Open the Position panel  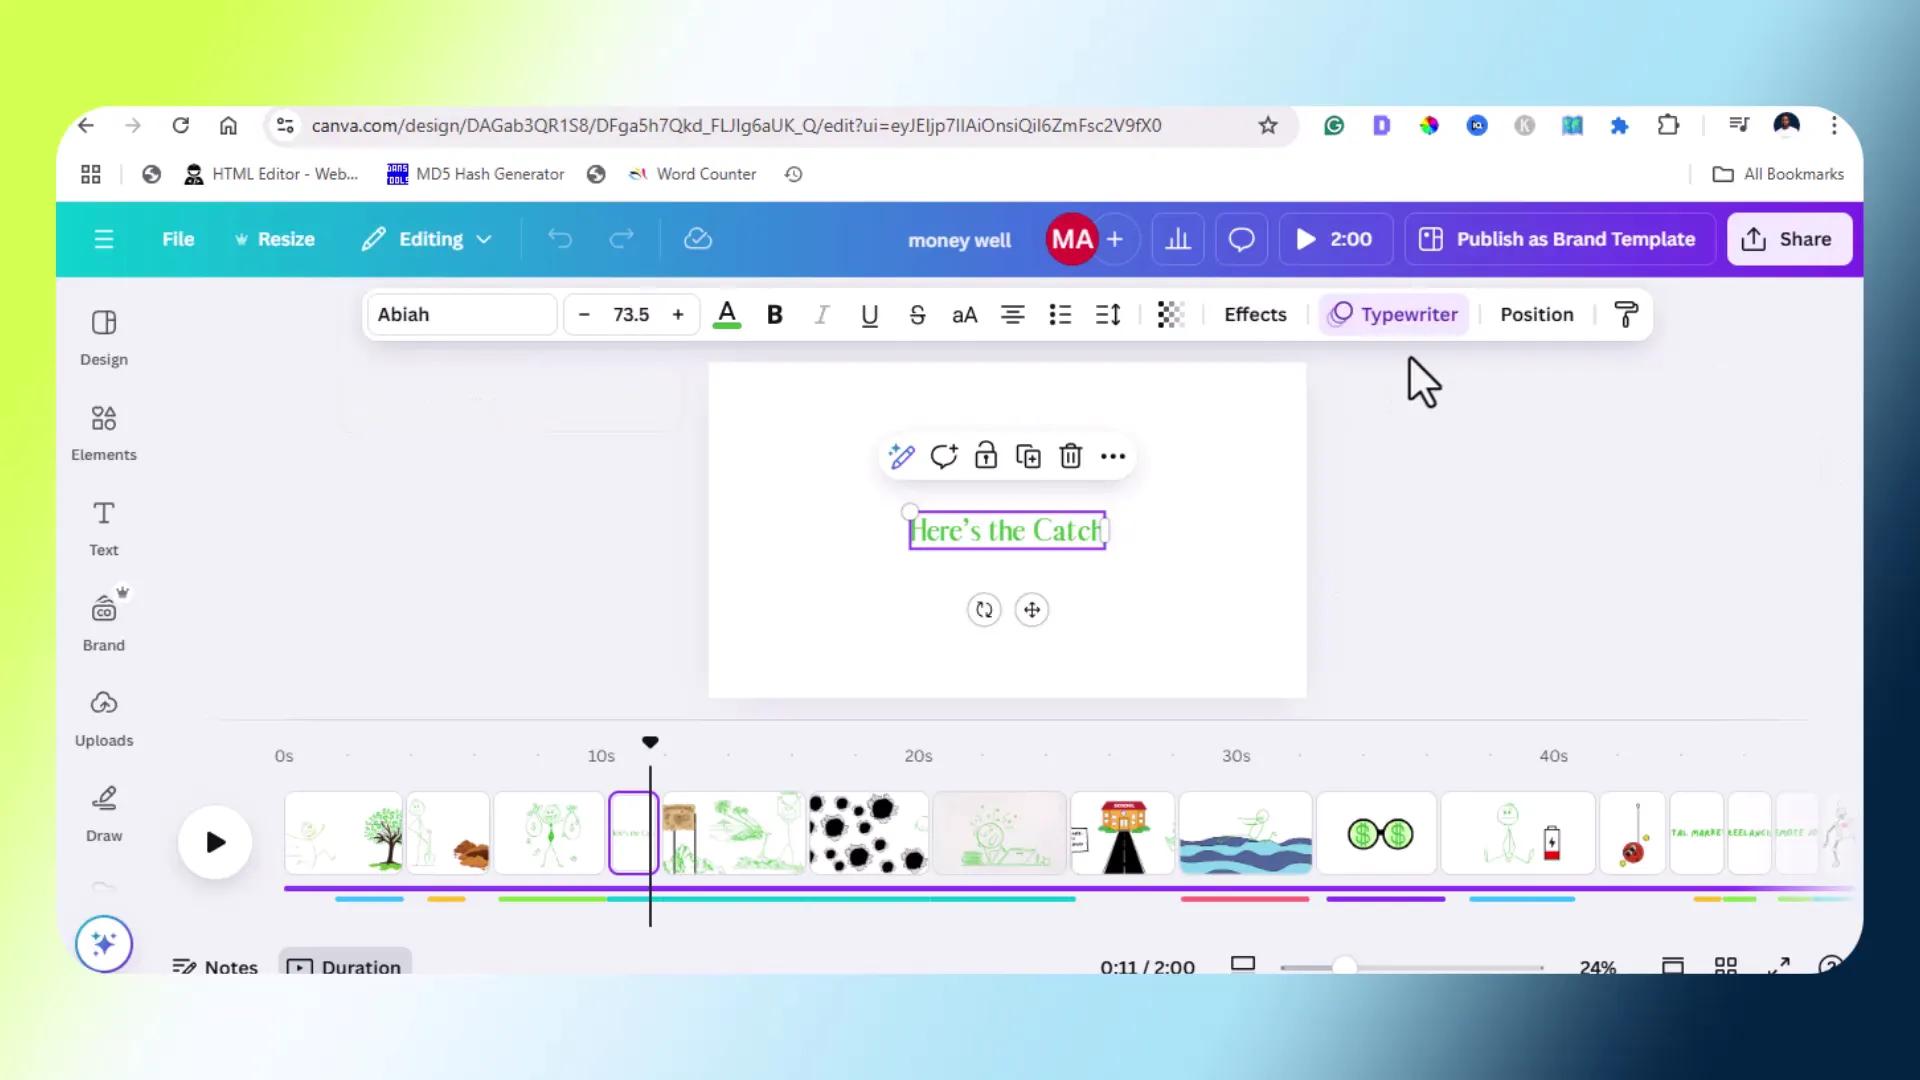coord(1536,315)
